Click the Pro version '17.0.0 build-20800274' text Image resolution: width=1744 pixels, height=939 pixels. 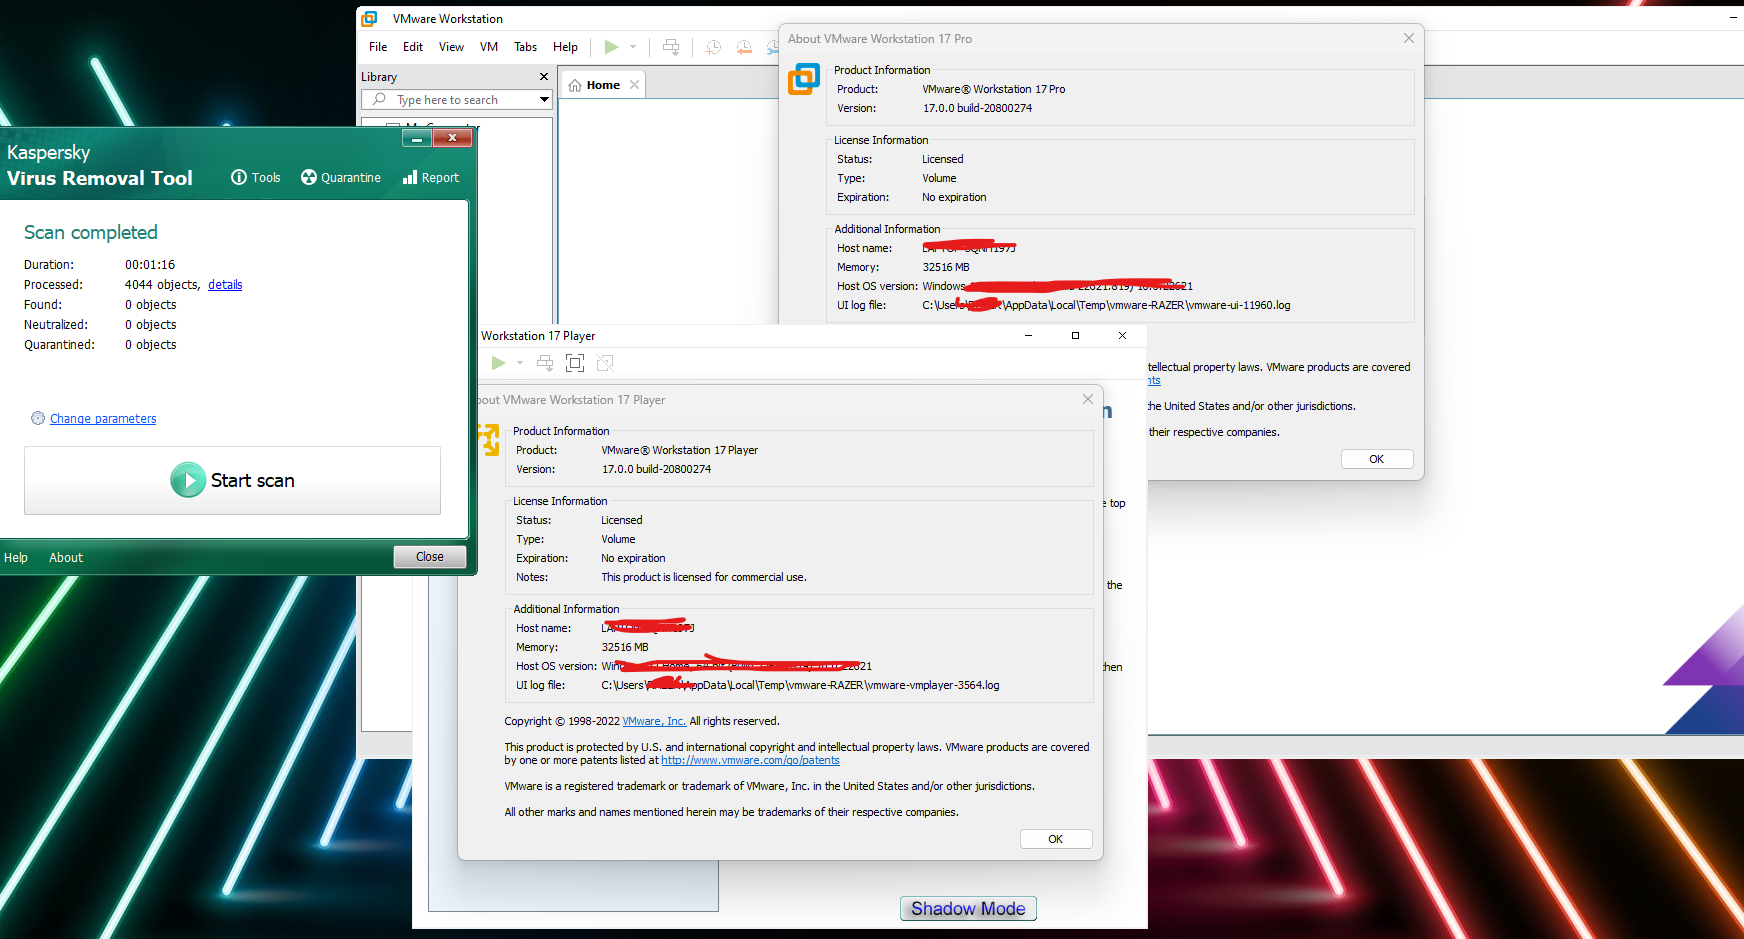pyautogui.click(x=977, y=108)
